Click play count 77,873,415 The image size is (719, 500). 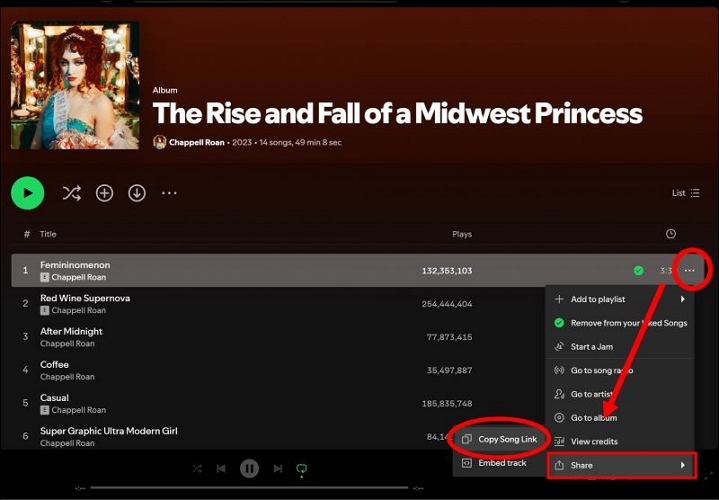[449, 337]
